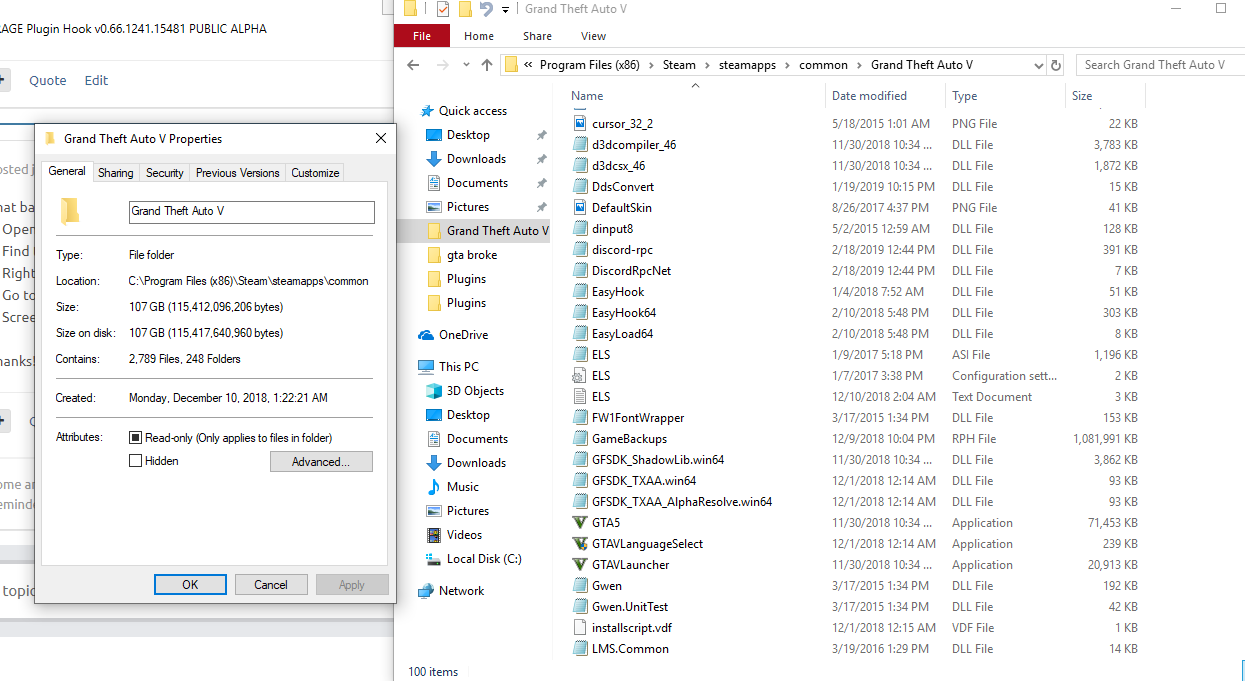The width and height of the screenshot is (1245, 681).
Task: Click the Search Grand Theft Auto V box
Action: [x=1159, y=65]
